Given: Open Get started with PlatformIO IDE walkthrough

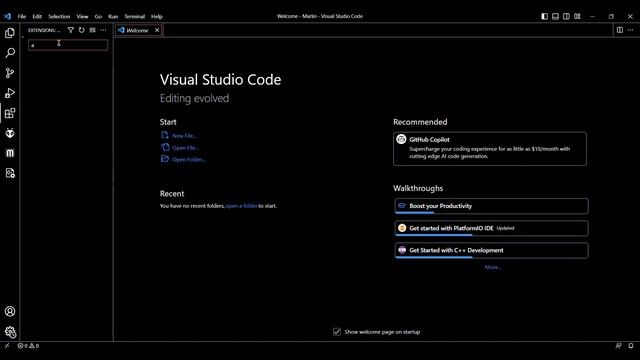Looking at the screenshot, I should click(491, 228).
